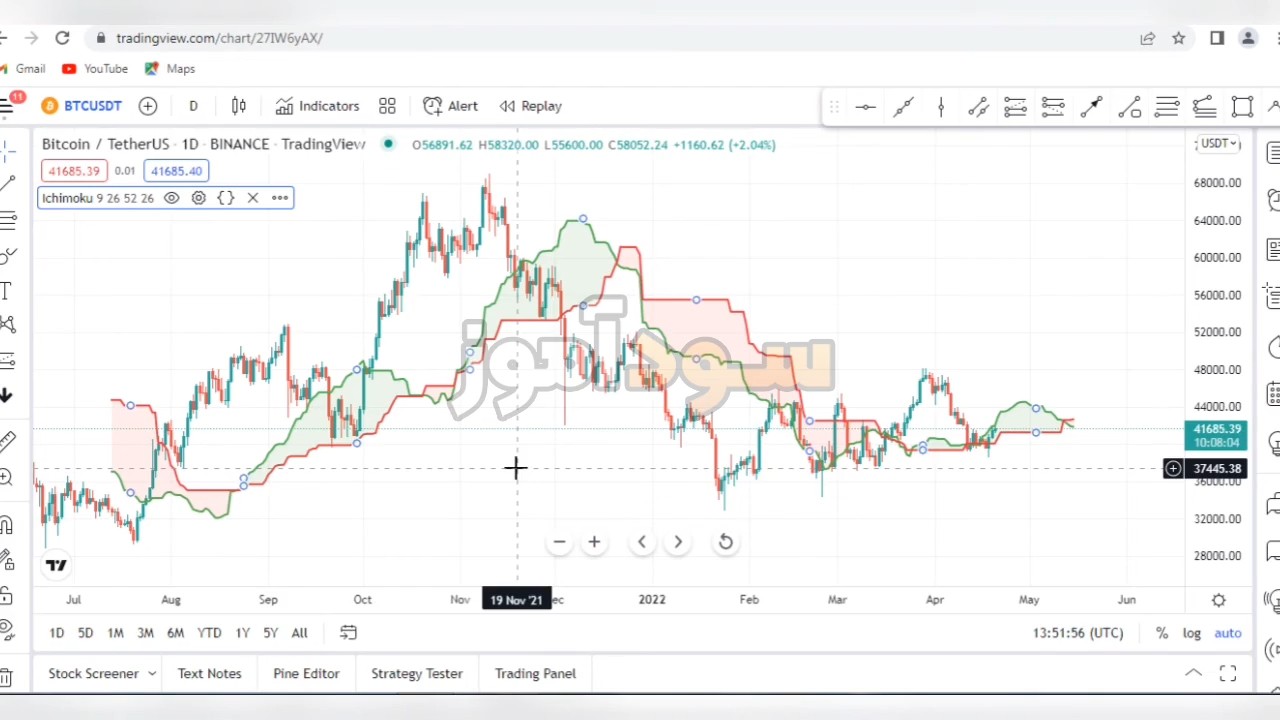Screen dimensions: 1280x720
Task: Select the text annotation tool
Action: pos(6,291)
